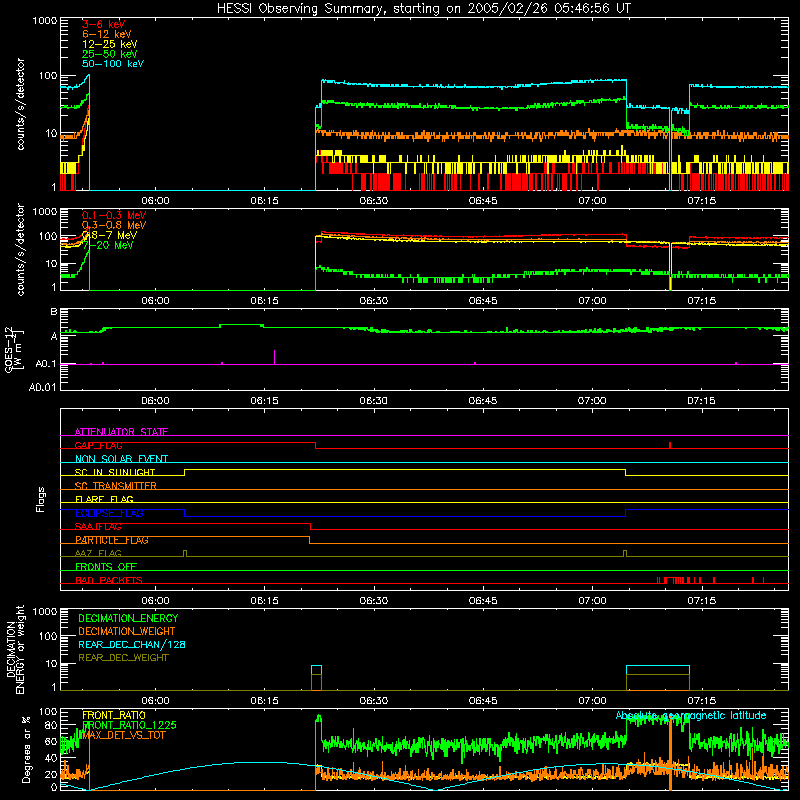Click the DECIMATION_WEIGHT legend label

pos(127,631)
